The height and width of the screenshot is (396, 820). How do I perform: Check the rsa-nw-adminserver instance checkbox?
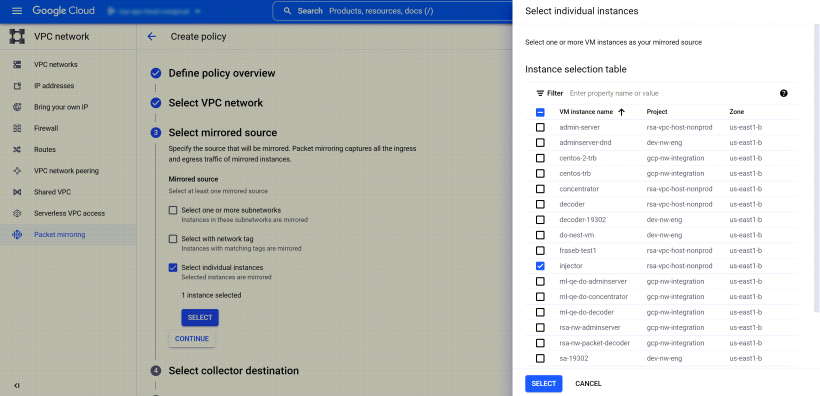[x=540, y=327]
